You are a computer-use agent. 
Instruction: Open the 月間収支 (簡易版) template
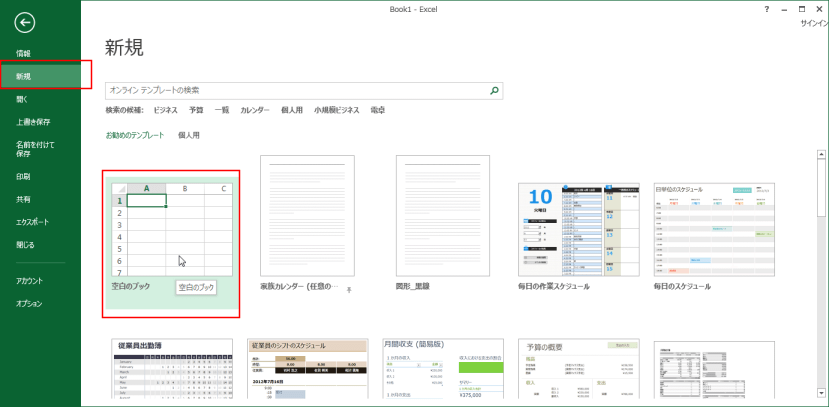443,370
